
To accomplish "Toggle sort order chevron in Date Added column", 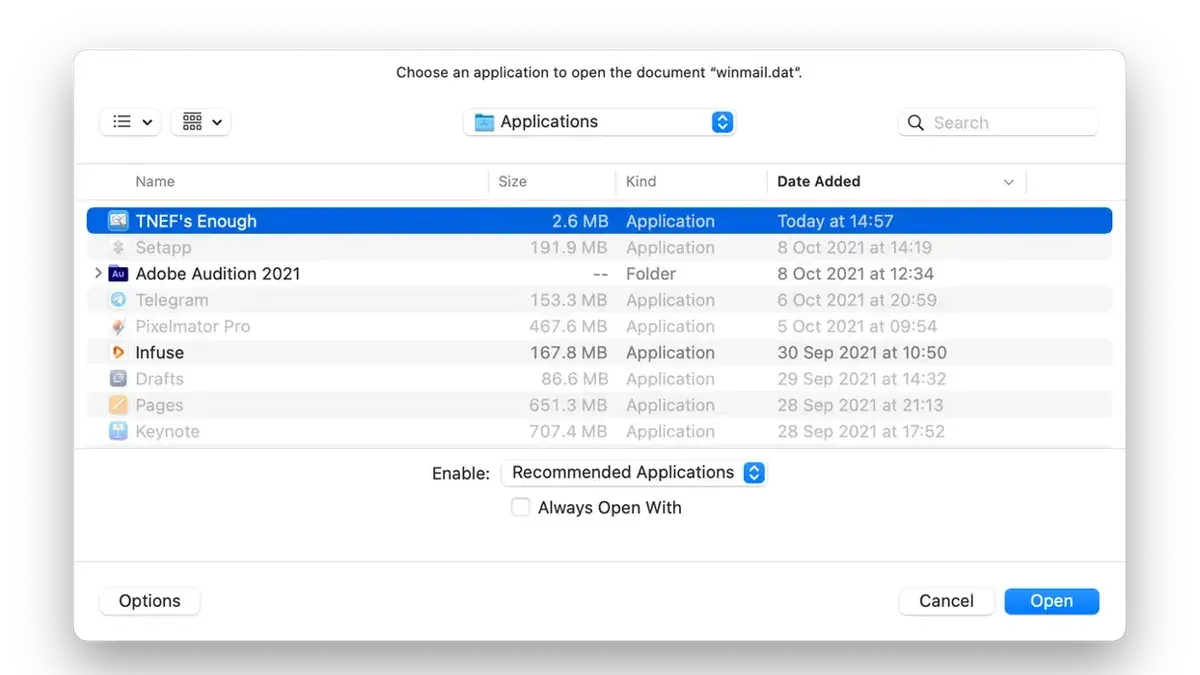I will [x=1008, y=182].
